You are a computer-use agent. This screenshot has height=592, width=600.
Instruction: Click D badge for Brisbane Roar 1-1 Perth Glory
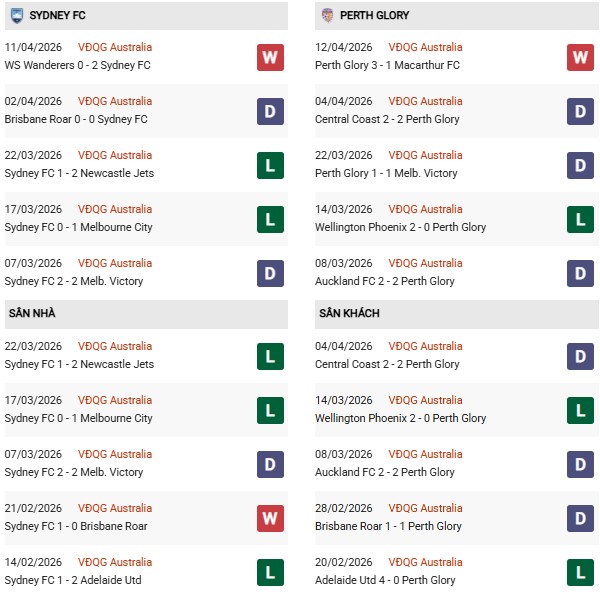[581, 518]
